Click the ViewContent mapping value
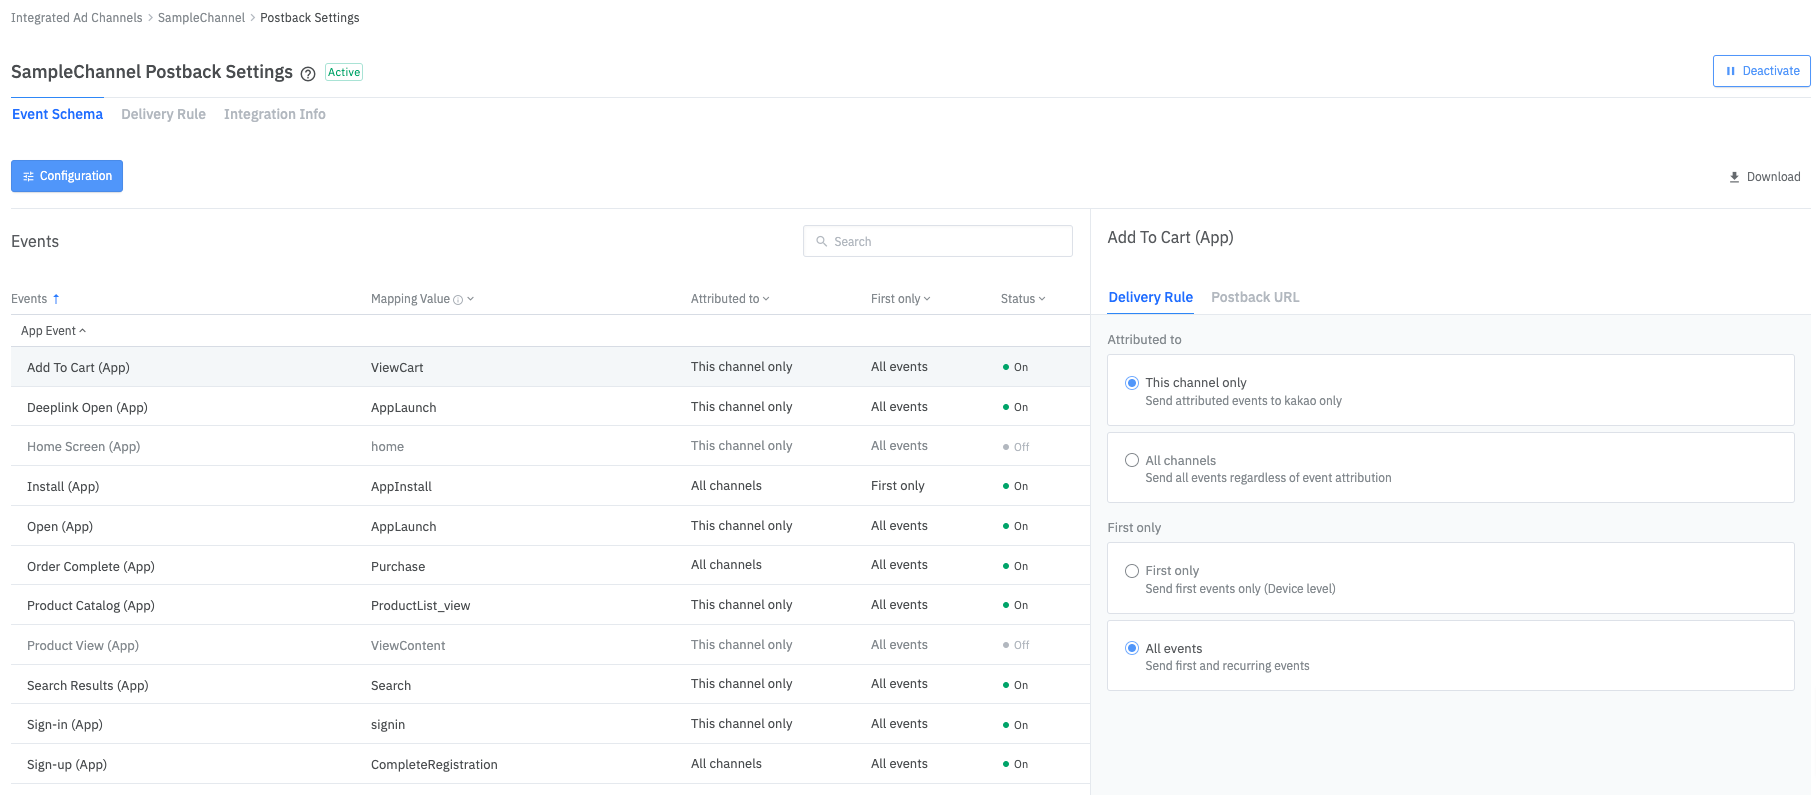Screen dimensions: 1816x795 [x=408, y=646]
